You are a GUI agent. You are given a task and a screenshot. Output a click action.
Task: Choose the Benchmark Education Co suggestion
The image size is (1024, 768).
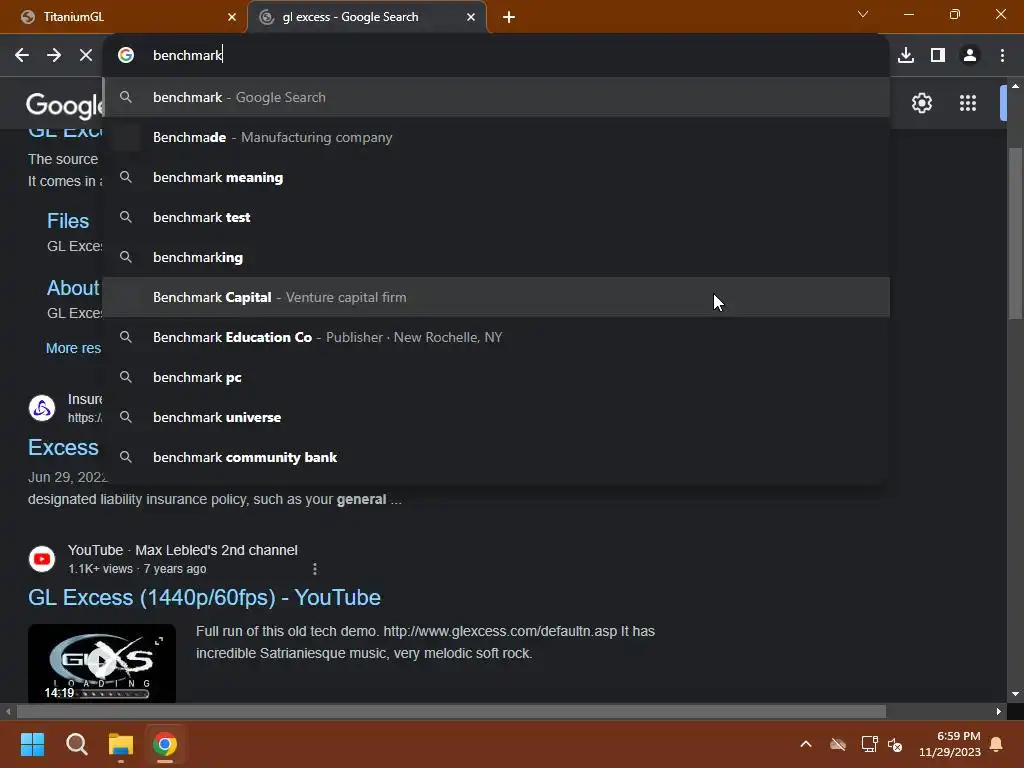tap(496, 337)
